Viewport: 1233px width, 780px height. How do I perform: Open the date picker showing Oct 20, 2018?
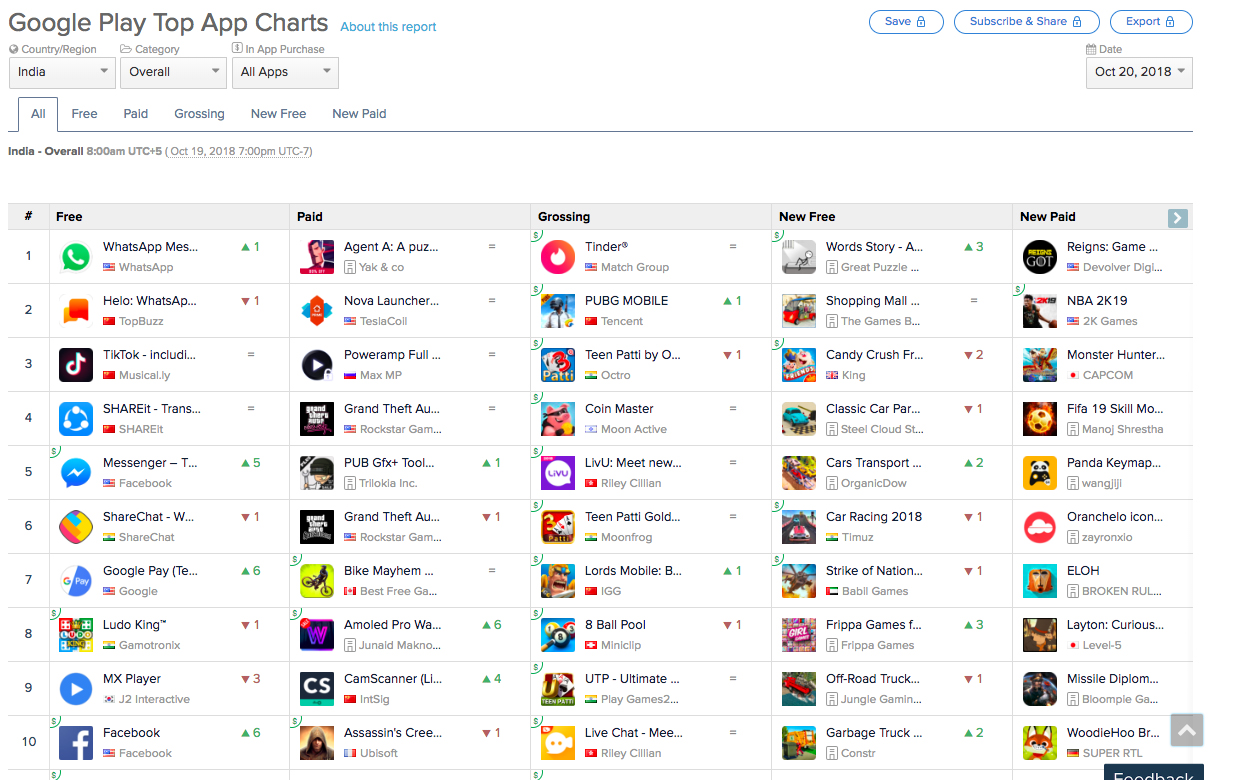(1139, 72)
